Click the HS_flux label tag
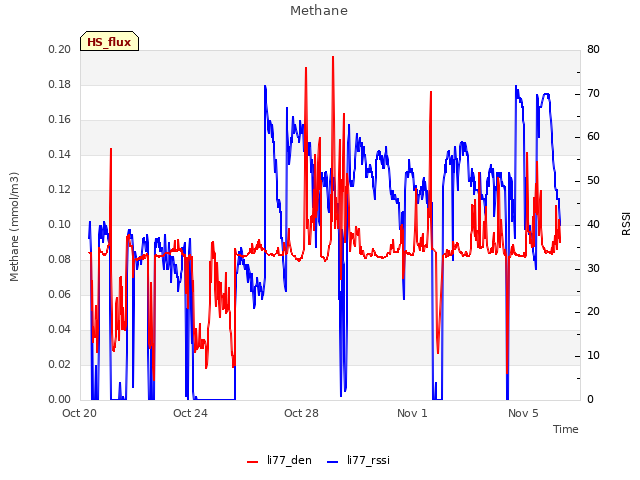The width and height of the screenshot is (640, 480). 109,41
